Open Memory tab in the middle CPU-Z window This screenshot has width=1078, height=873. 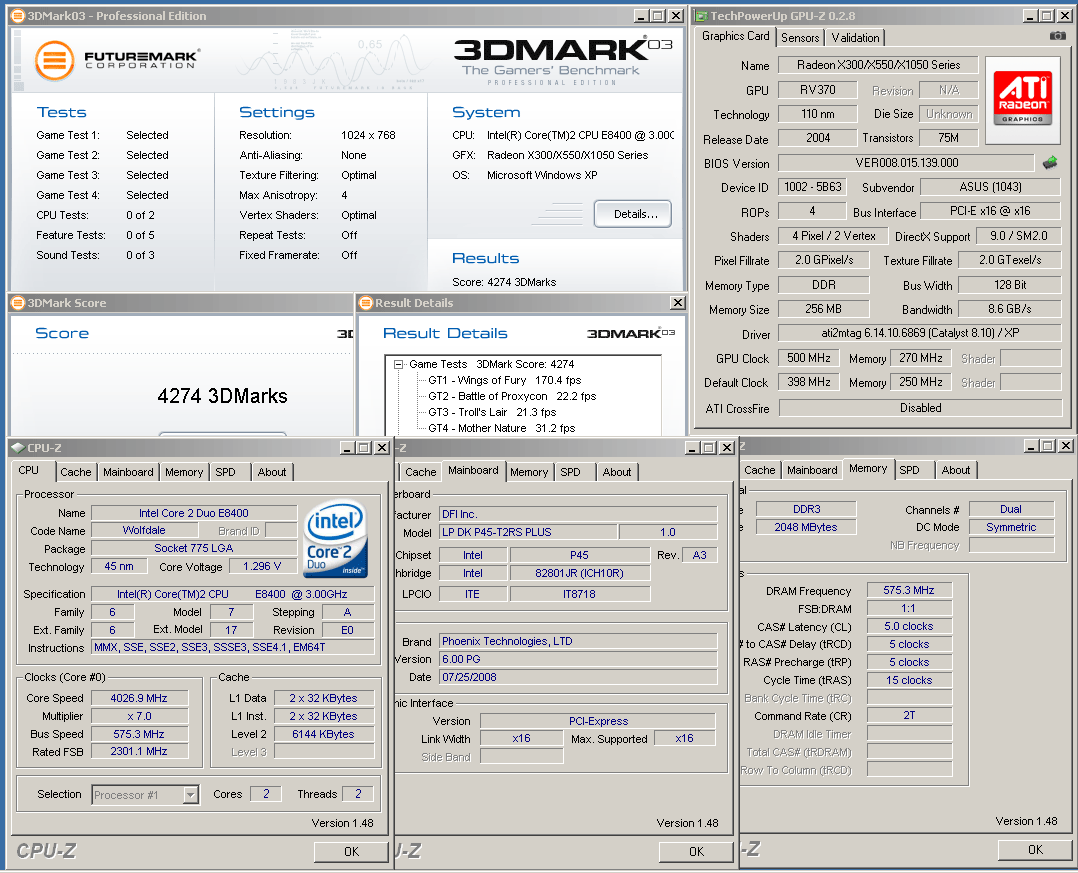pos(529,472)
